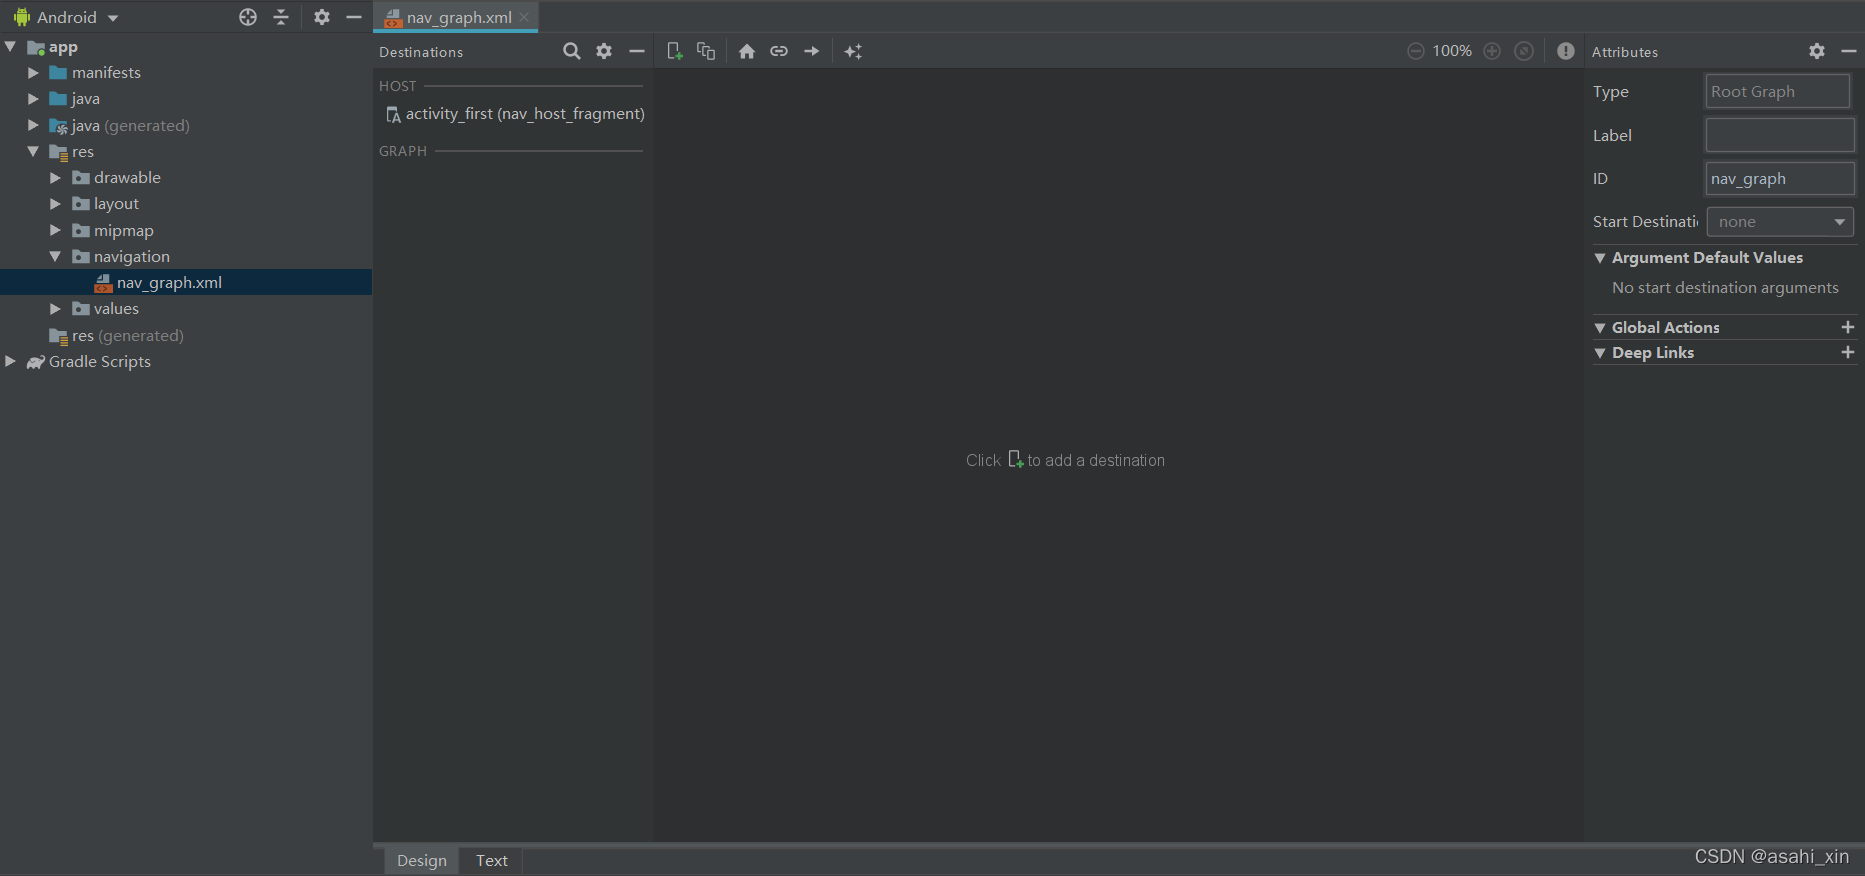The height and width of the screenshot is (876, 1865).
Task: Click the Type field Root Graph
Action: tap(1777, 91)
